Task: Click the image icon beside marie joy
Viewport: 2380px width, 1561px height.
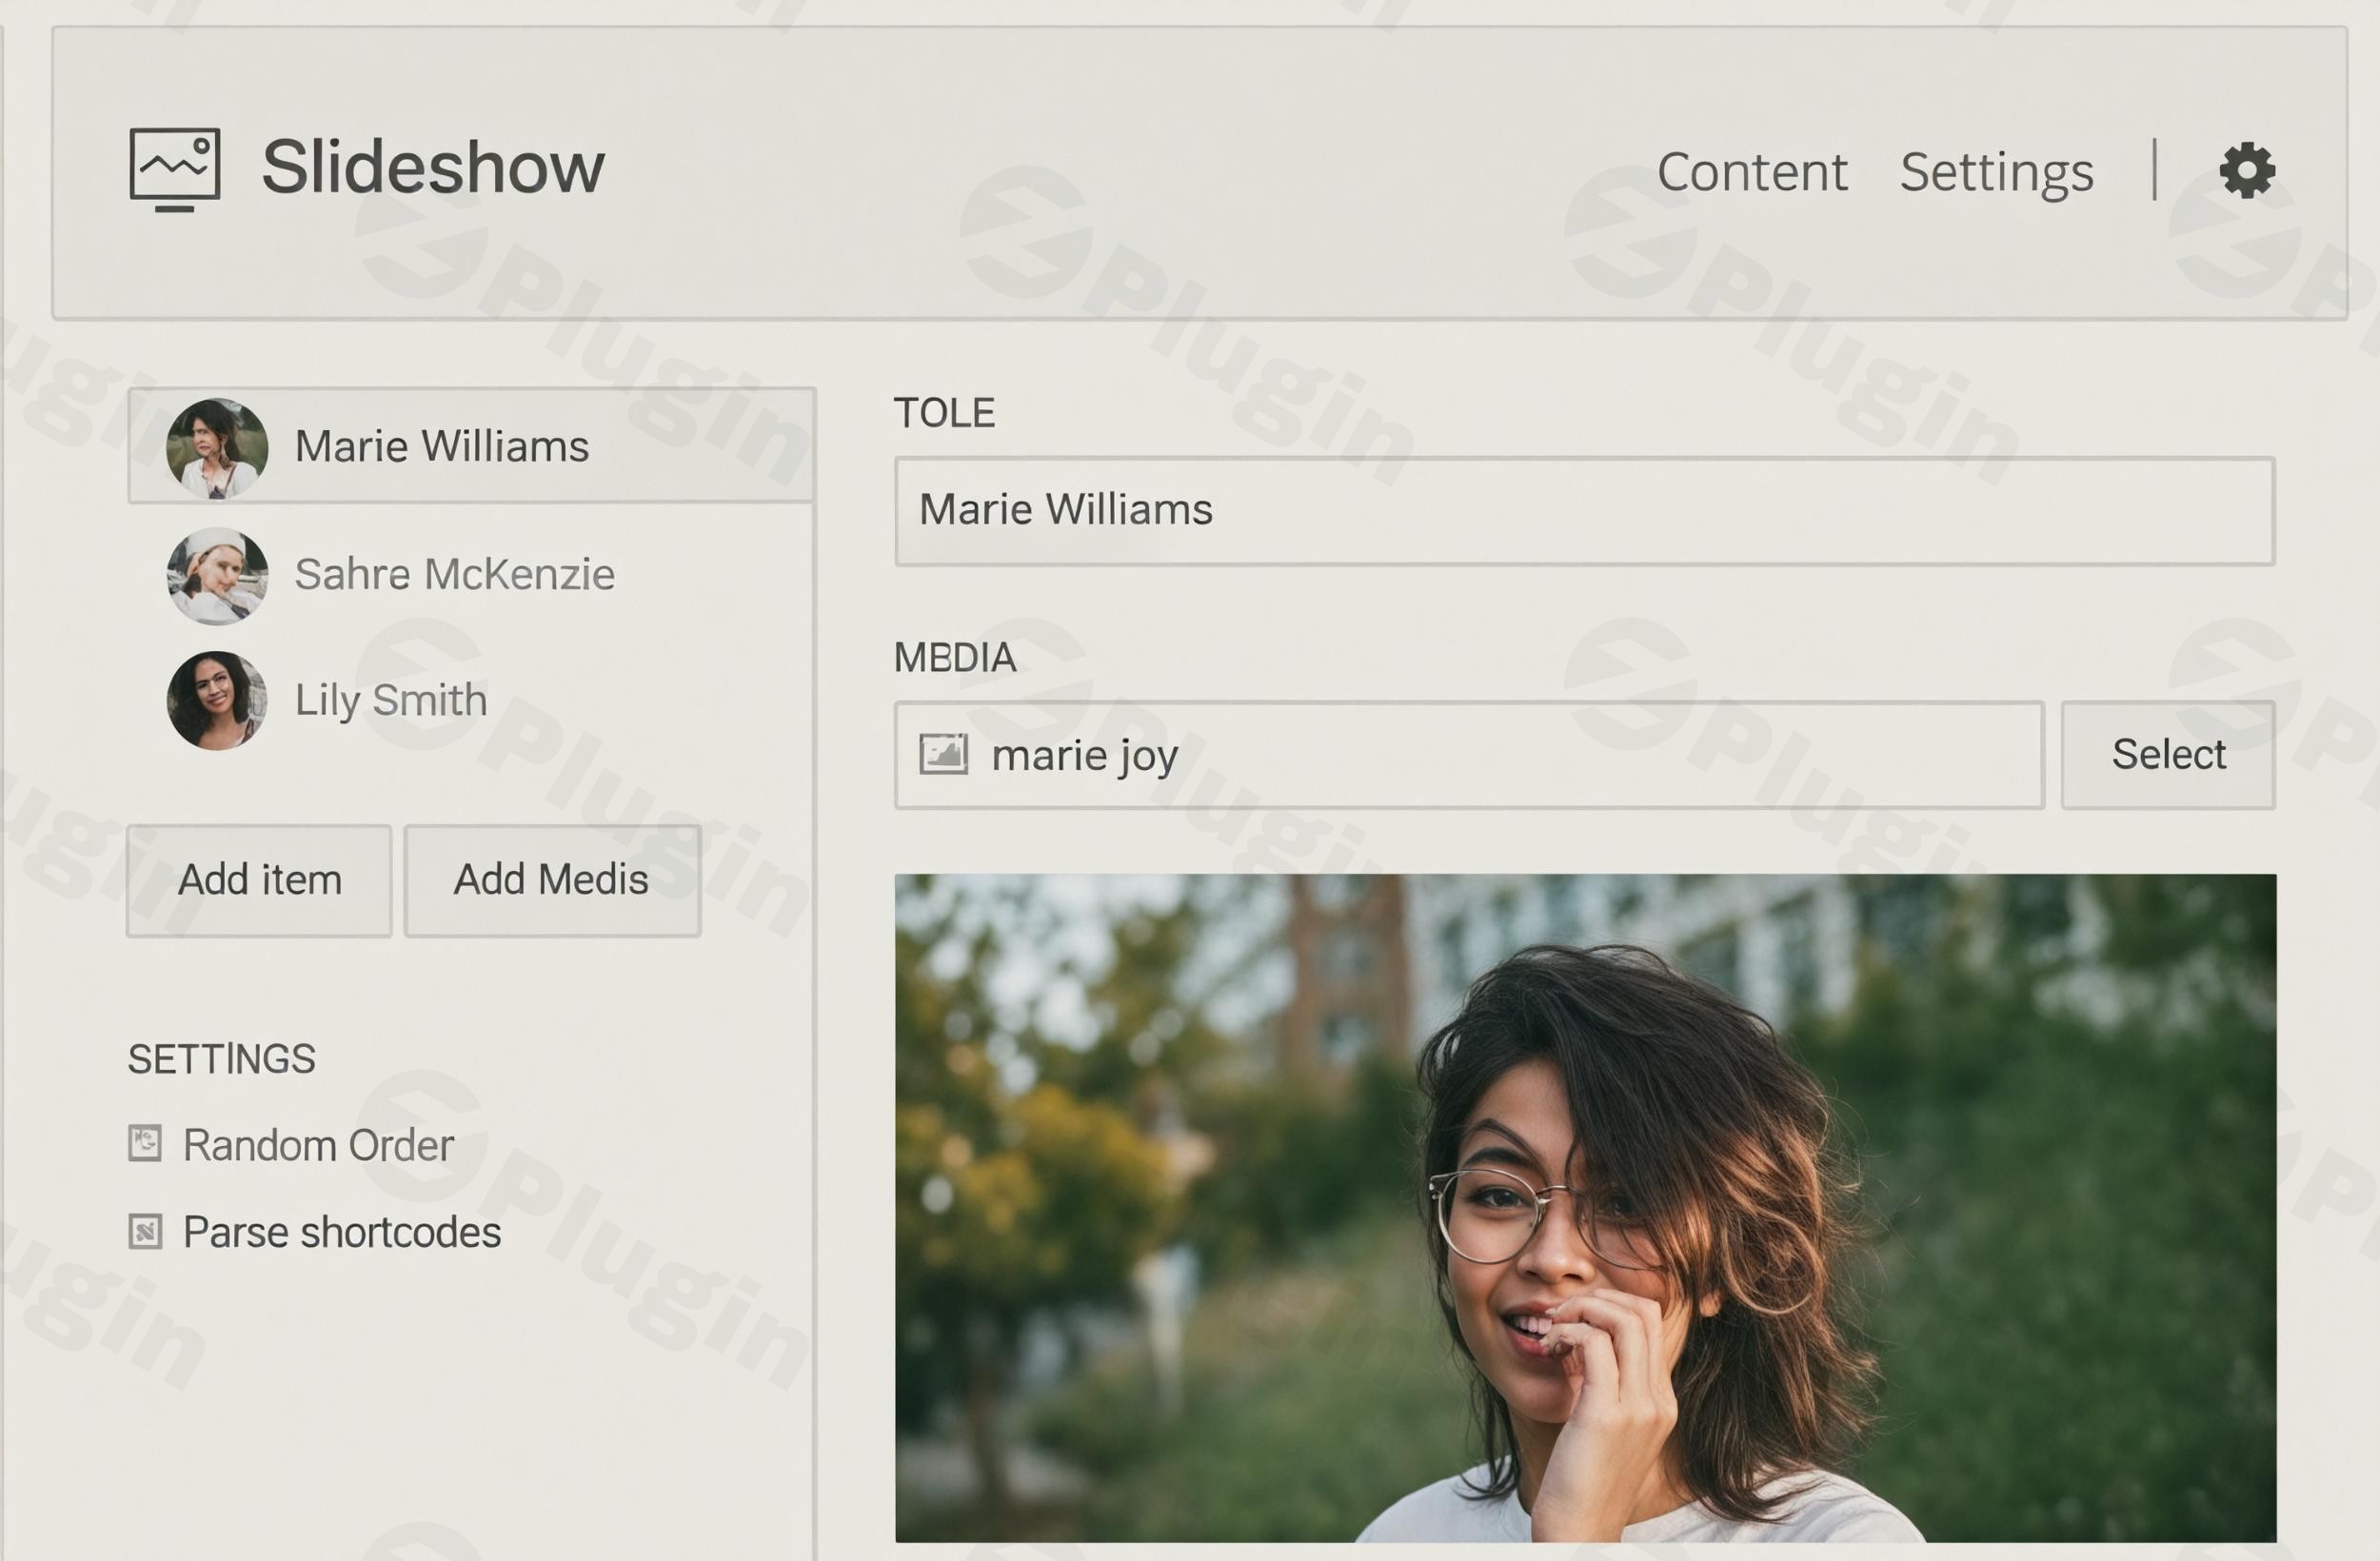Action: [x=943, y=755]
